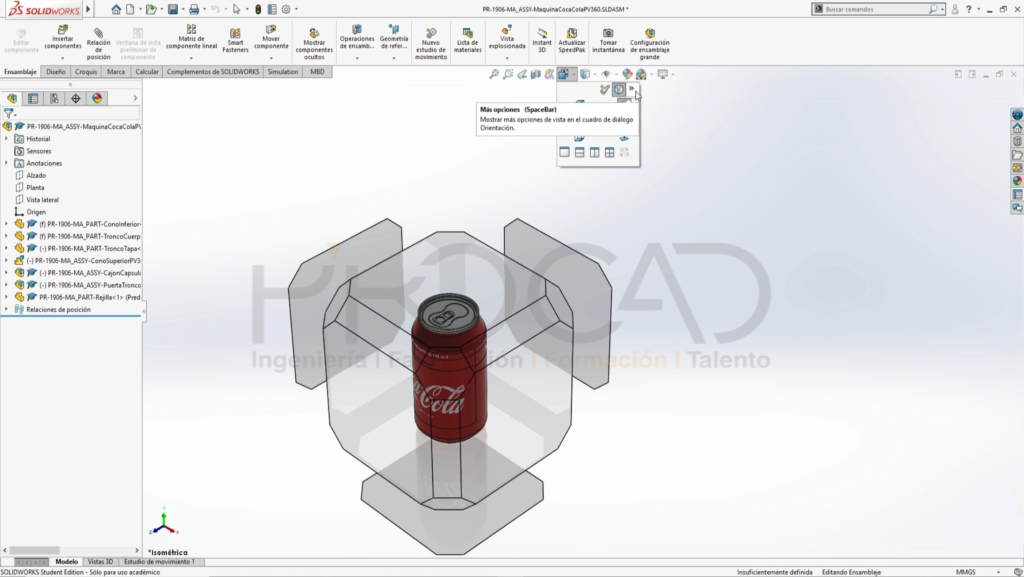Switch to ConfigurationManager panel tab

[54, 99]
